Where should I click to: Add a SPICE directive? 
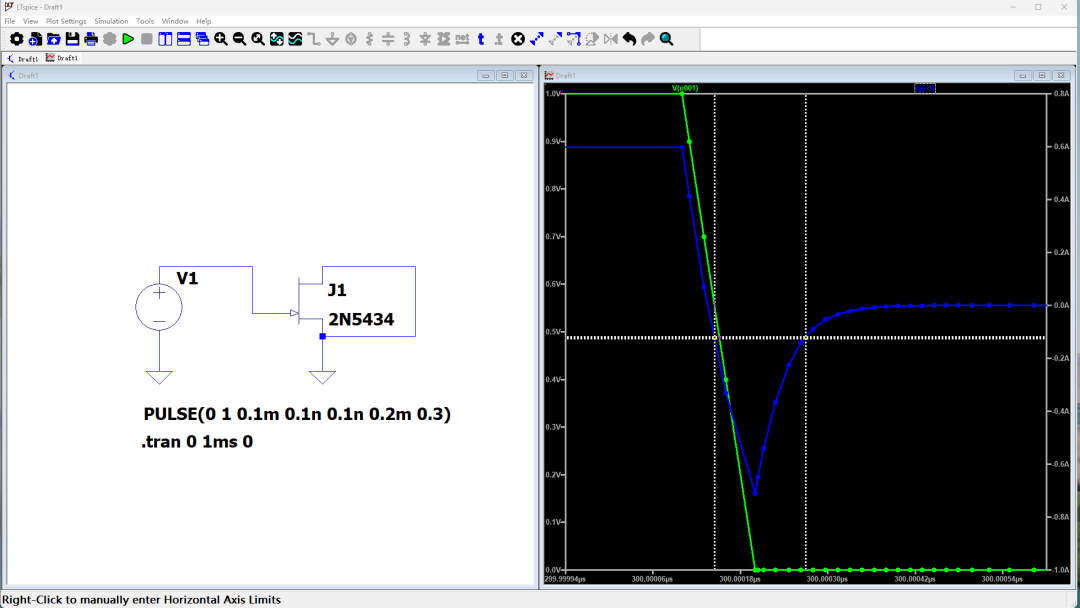click(x=500, y=39)
